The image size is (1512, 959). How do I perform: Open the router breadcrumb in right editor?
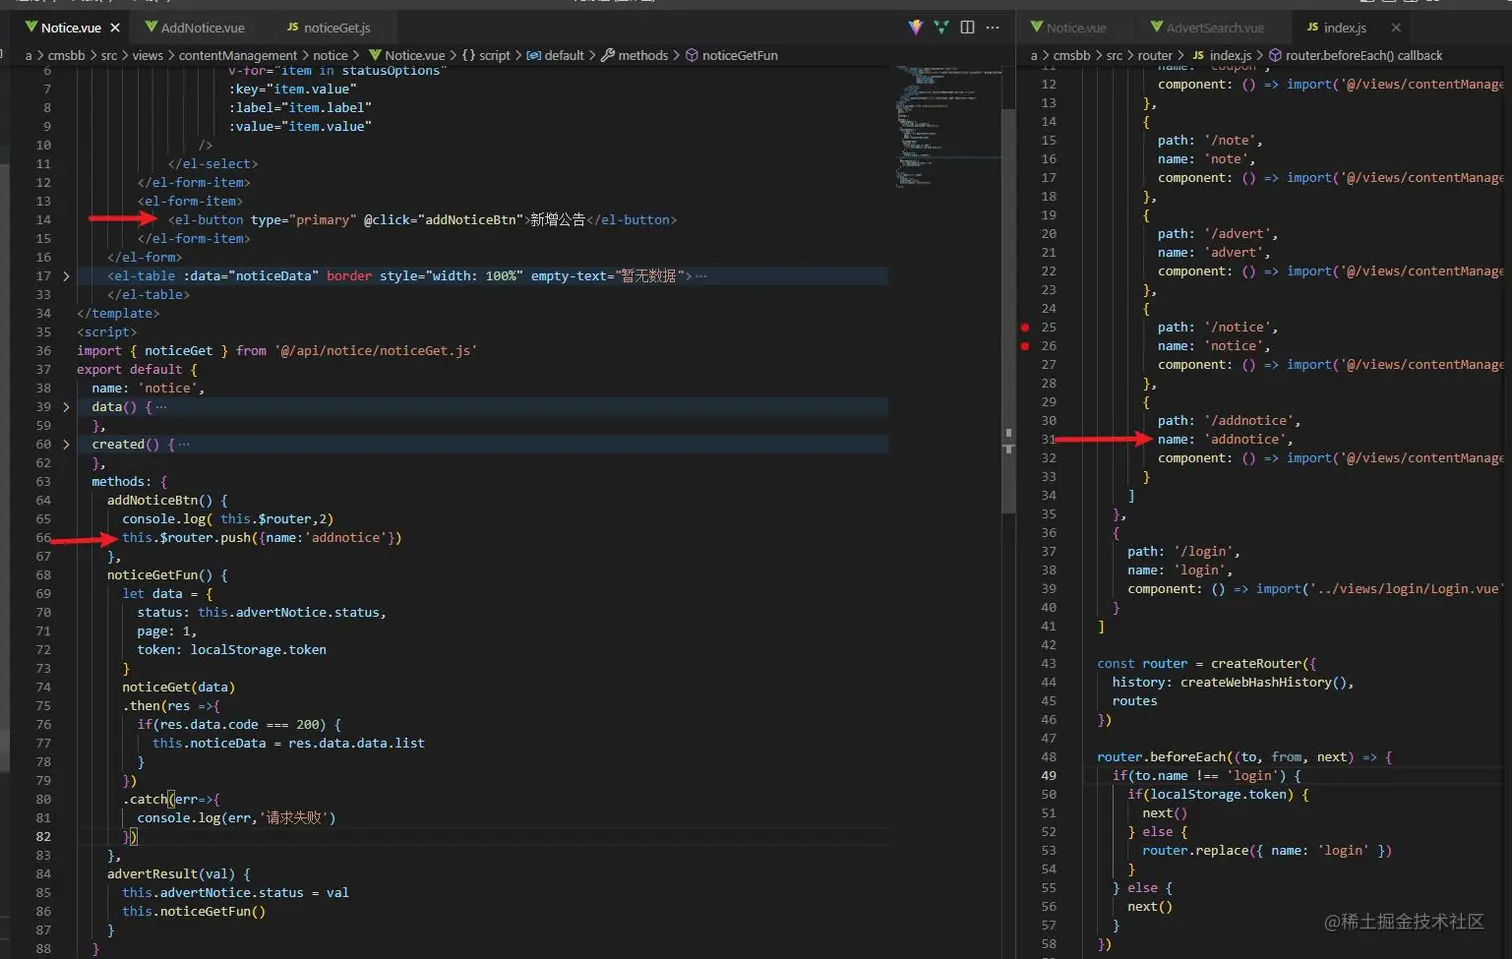coord(1155,55)
